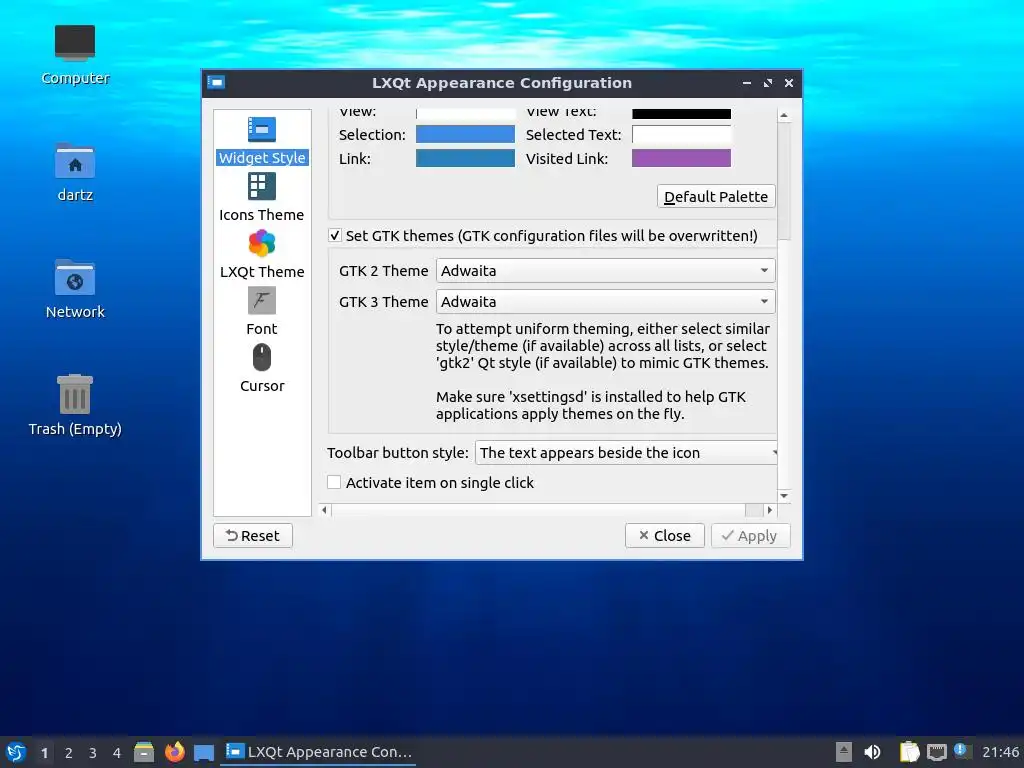
Task: Click the window menu icon in the title bar
Action: [216, 82]
